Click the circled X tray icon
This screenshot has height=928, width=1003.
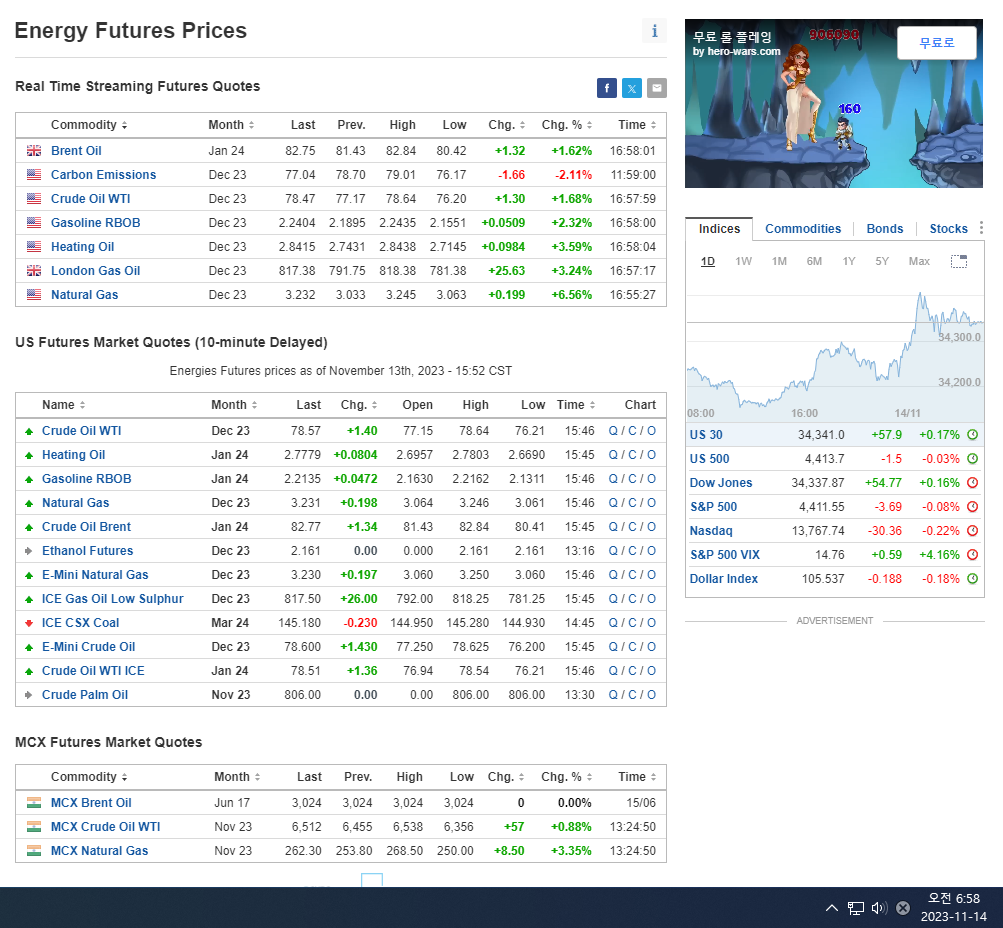[903, 908]
